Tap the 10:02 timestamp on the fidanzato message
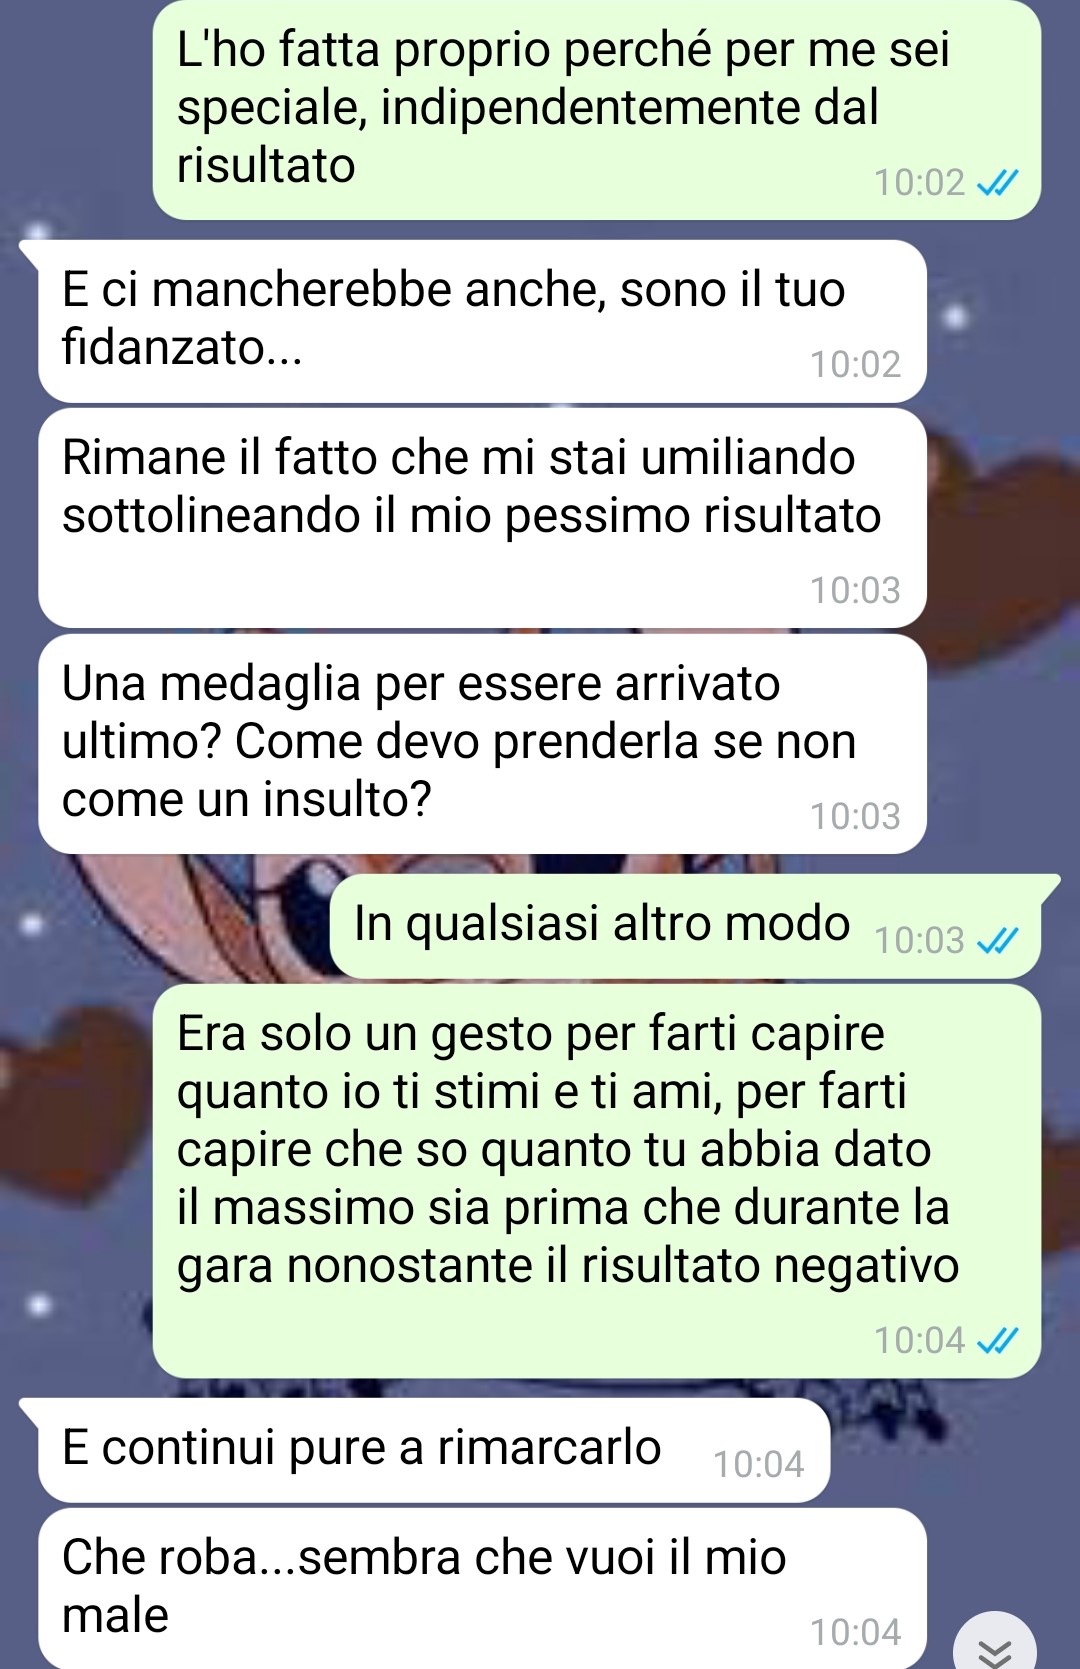Viewport: 1080px width, 1669px height. [x=855, y=365]
